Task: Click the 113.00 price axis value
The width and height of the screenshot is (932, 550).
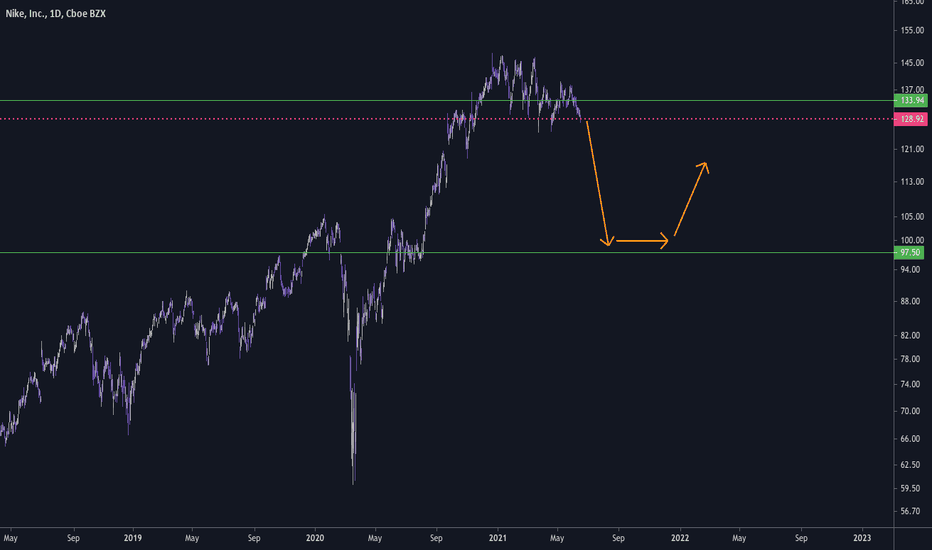Action: [x=912, y=181]
